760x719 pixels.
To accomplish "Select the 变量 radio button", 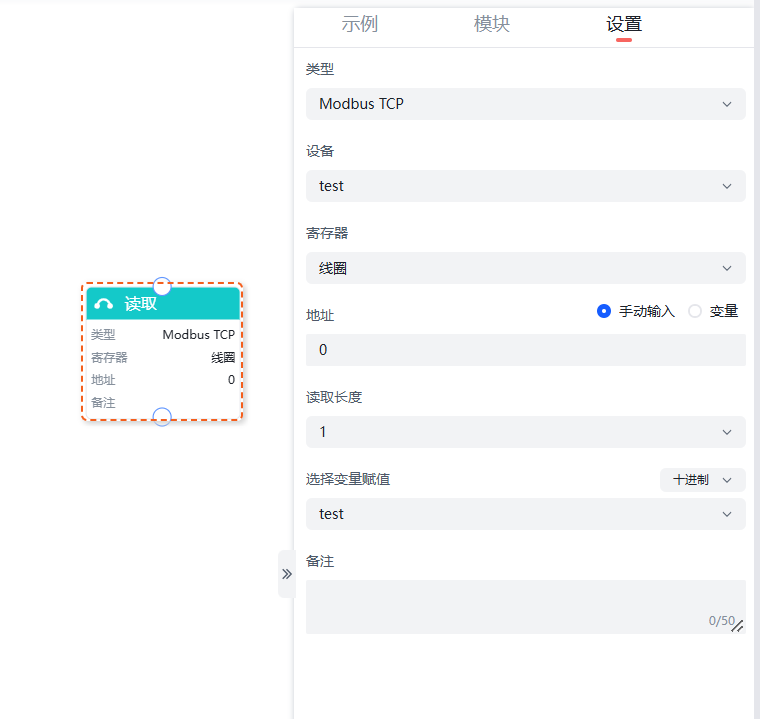I will coord(695,311).
